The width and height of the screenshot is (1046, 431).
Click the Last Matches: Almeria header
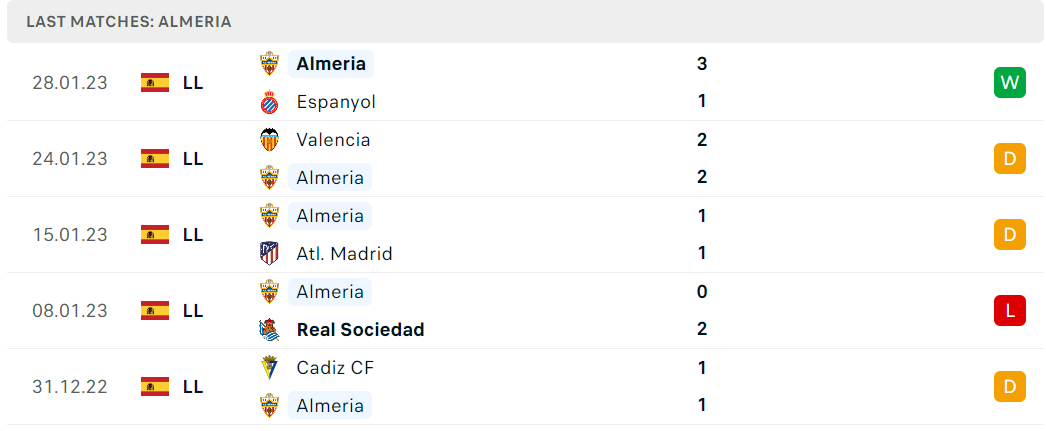129,22
